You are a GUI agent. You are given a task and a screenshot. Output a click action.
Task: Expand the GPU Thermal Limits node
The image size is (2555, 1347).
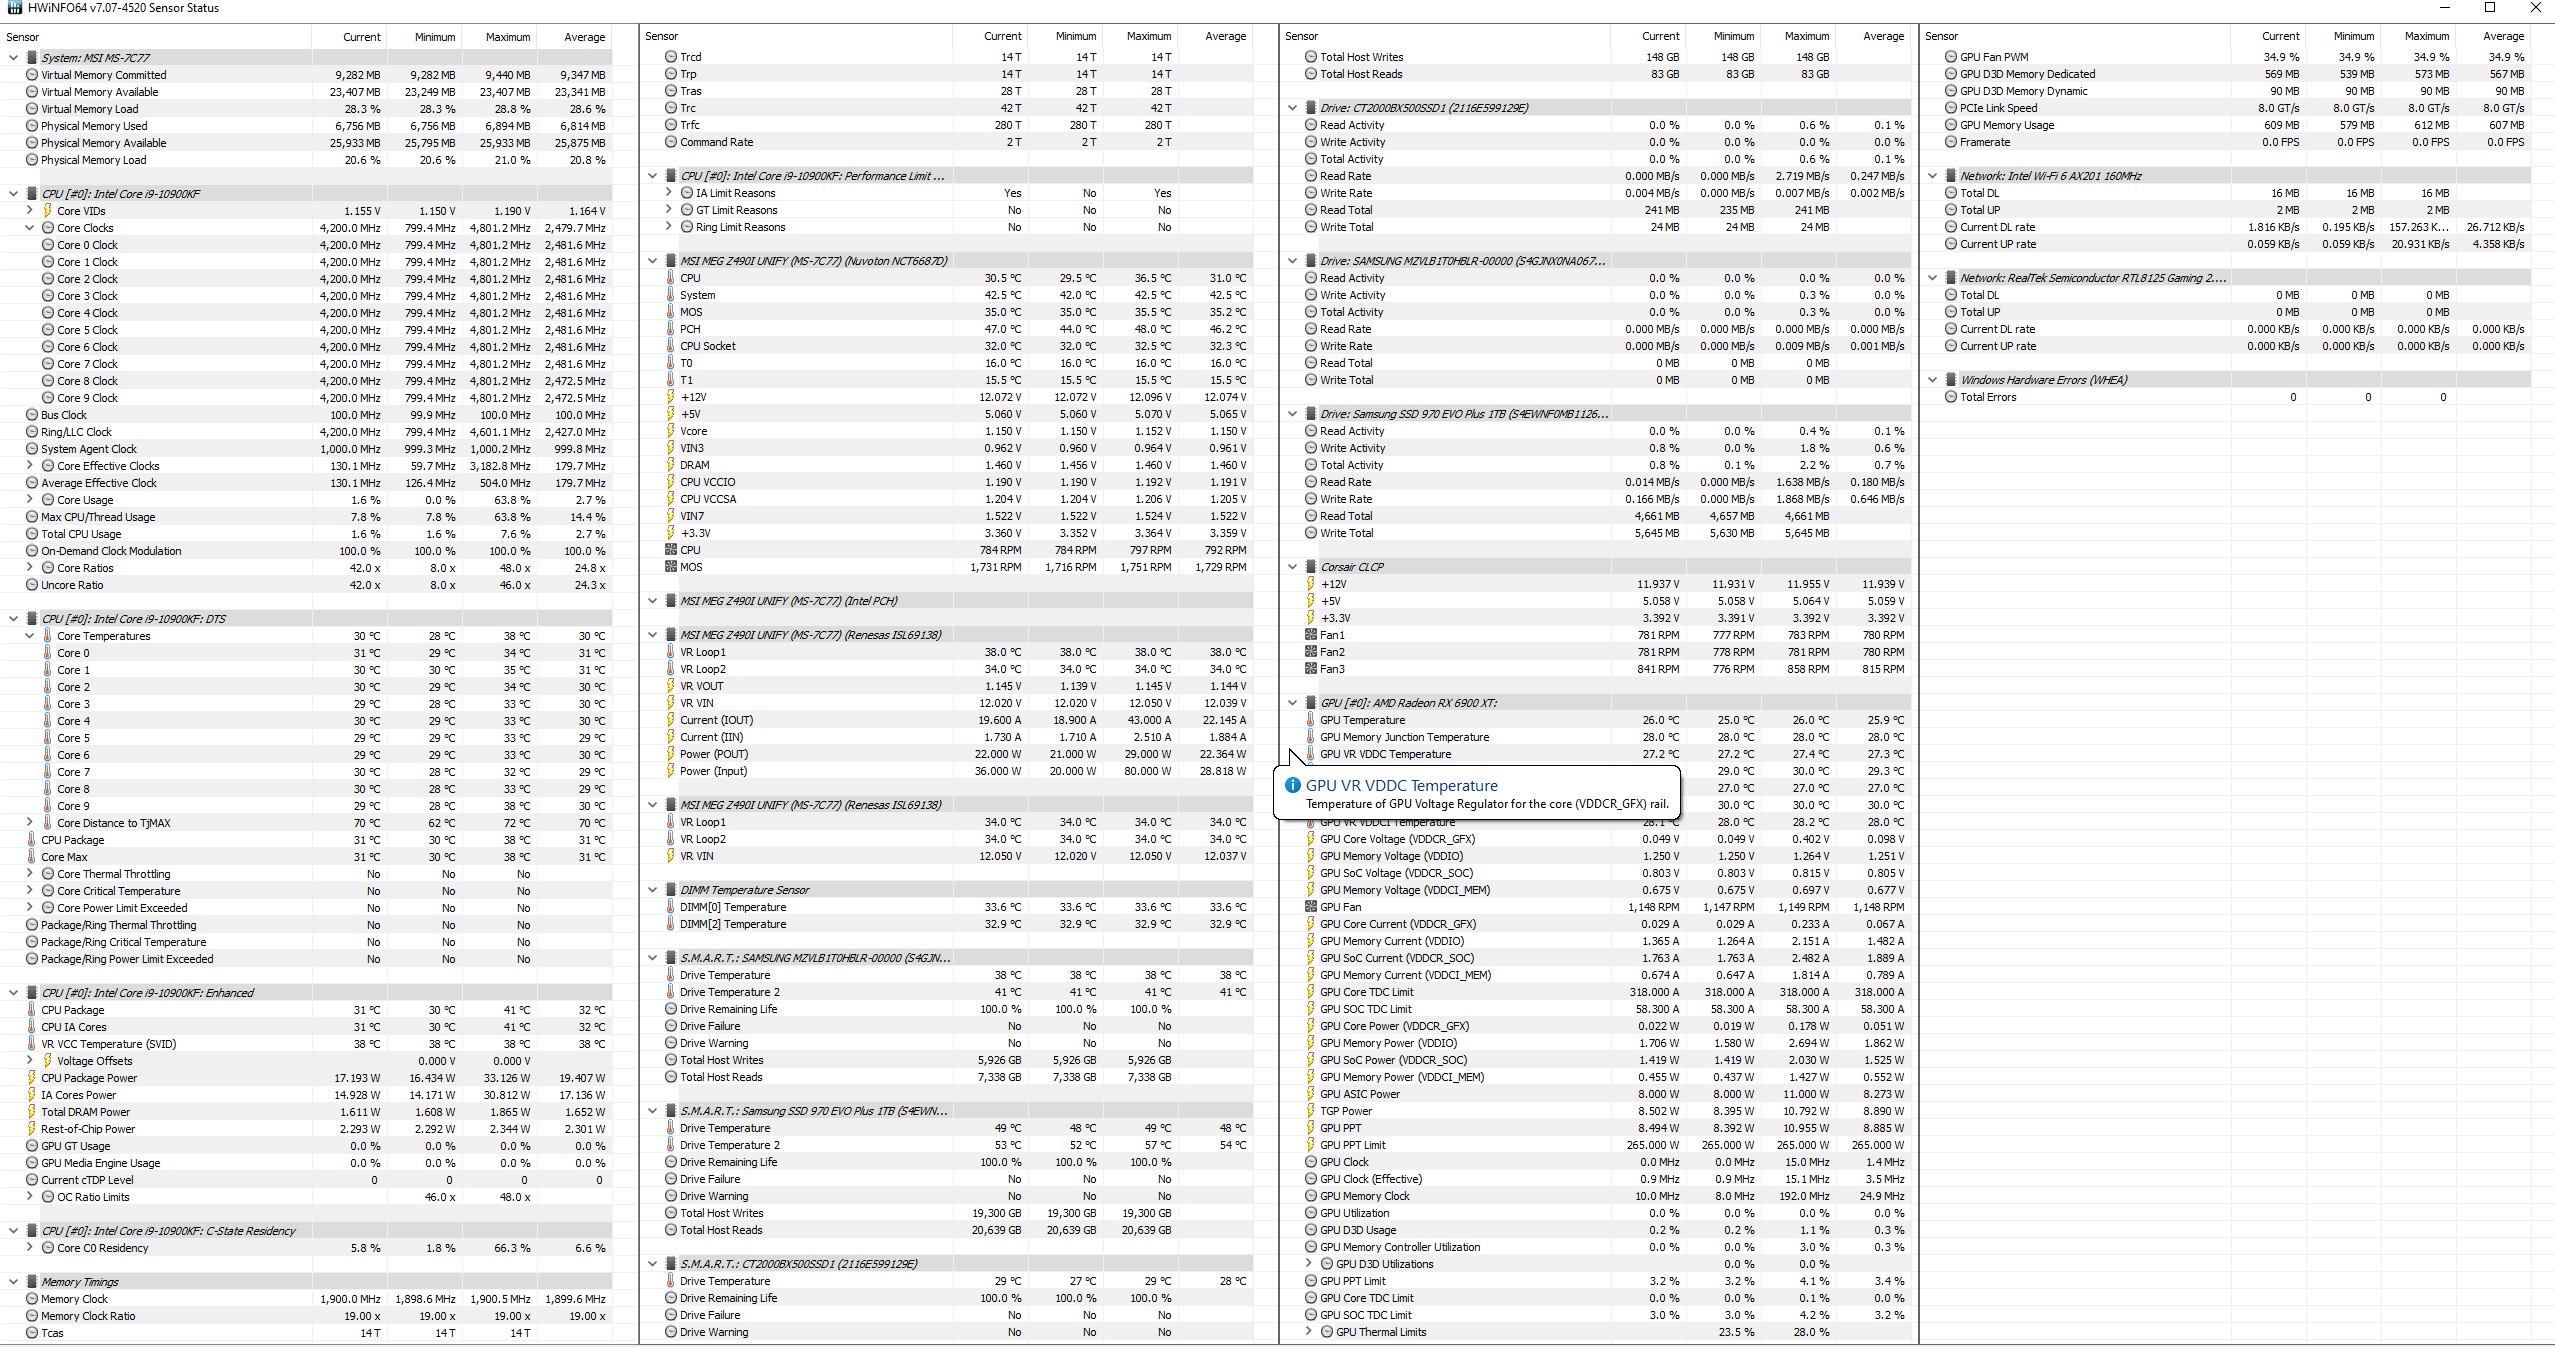pyautogui.click(x=1308, y=1332)
